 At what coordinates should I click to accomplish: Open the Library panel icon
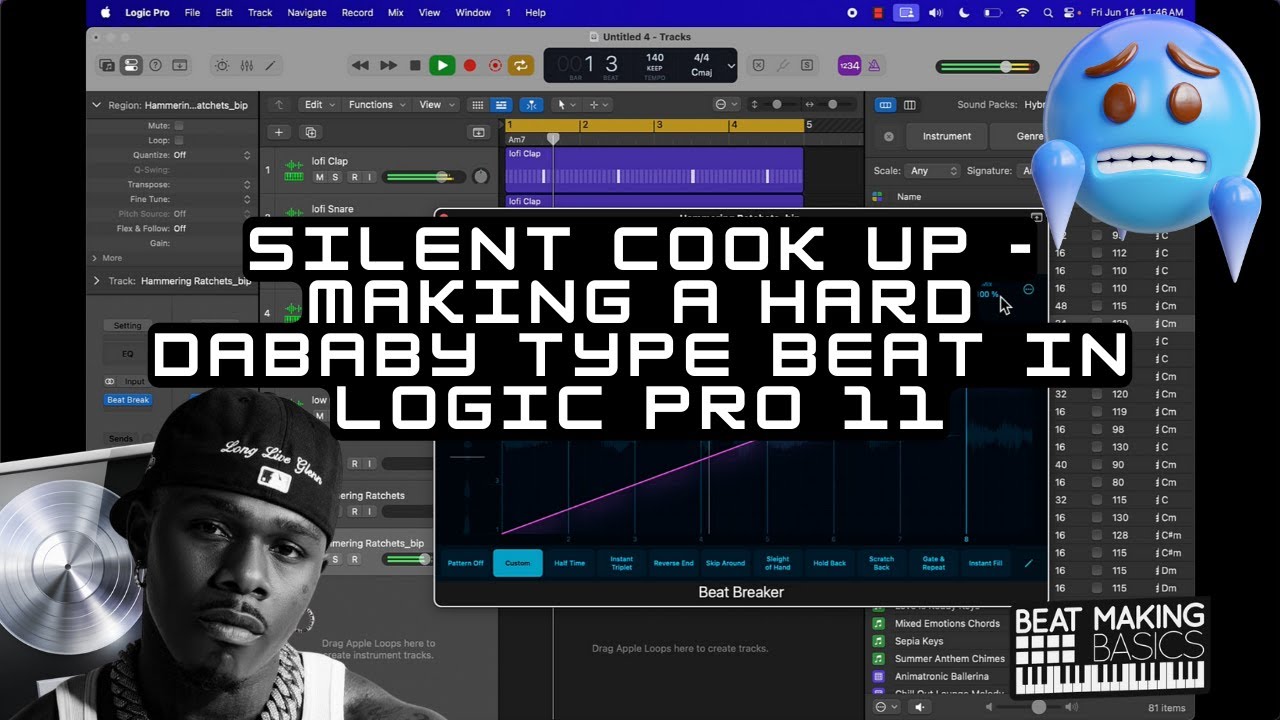107,66
